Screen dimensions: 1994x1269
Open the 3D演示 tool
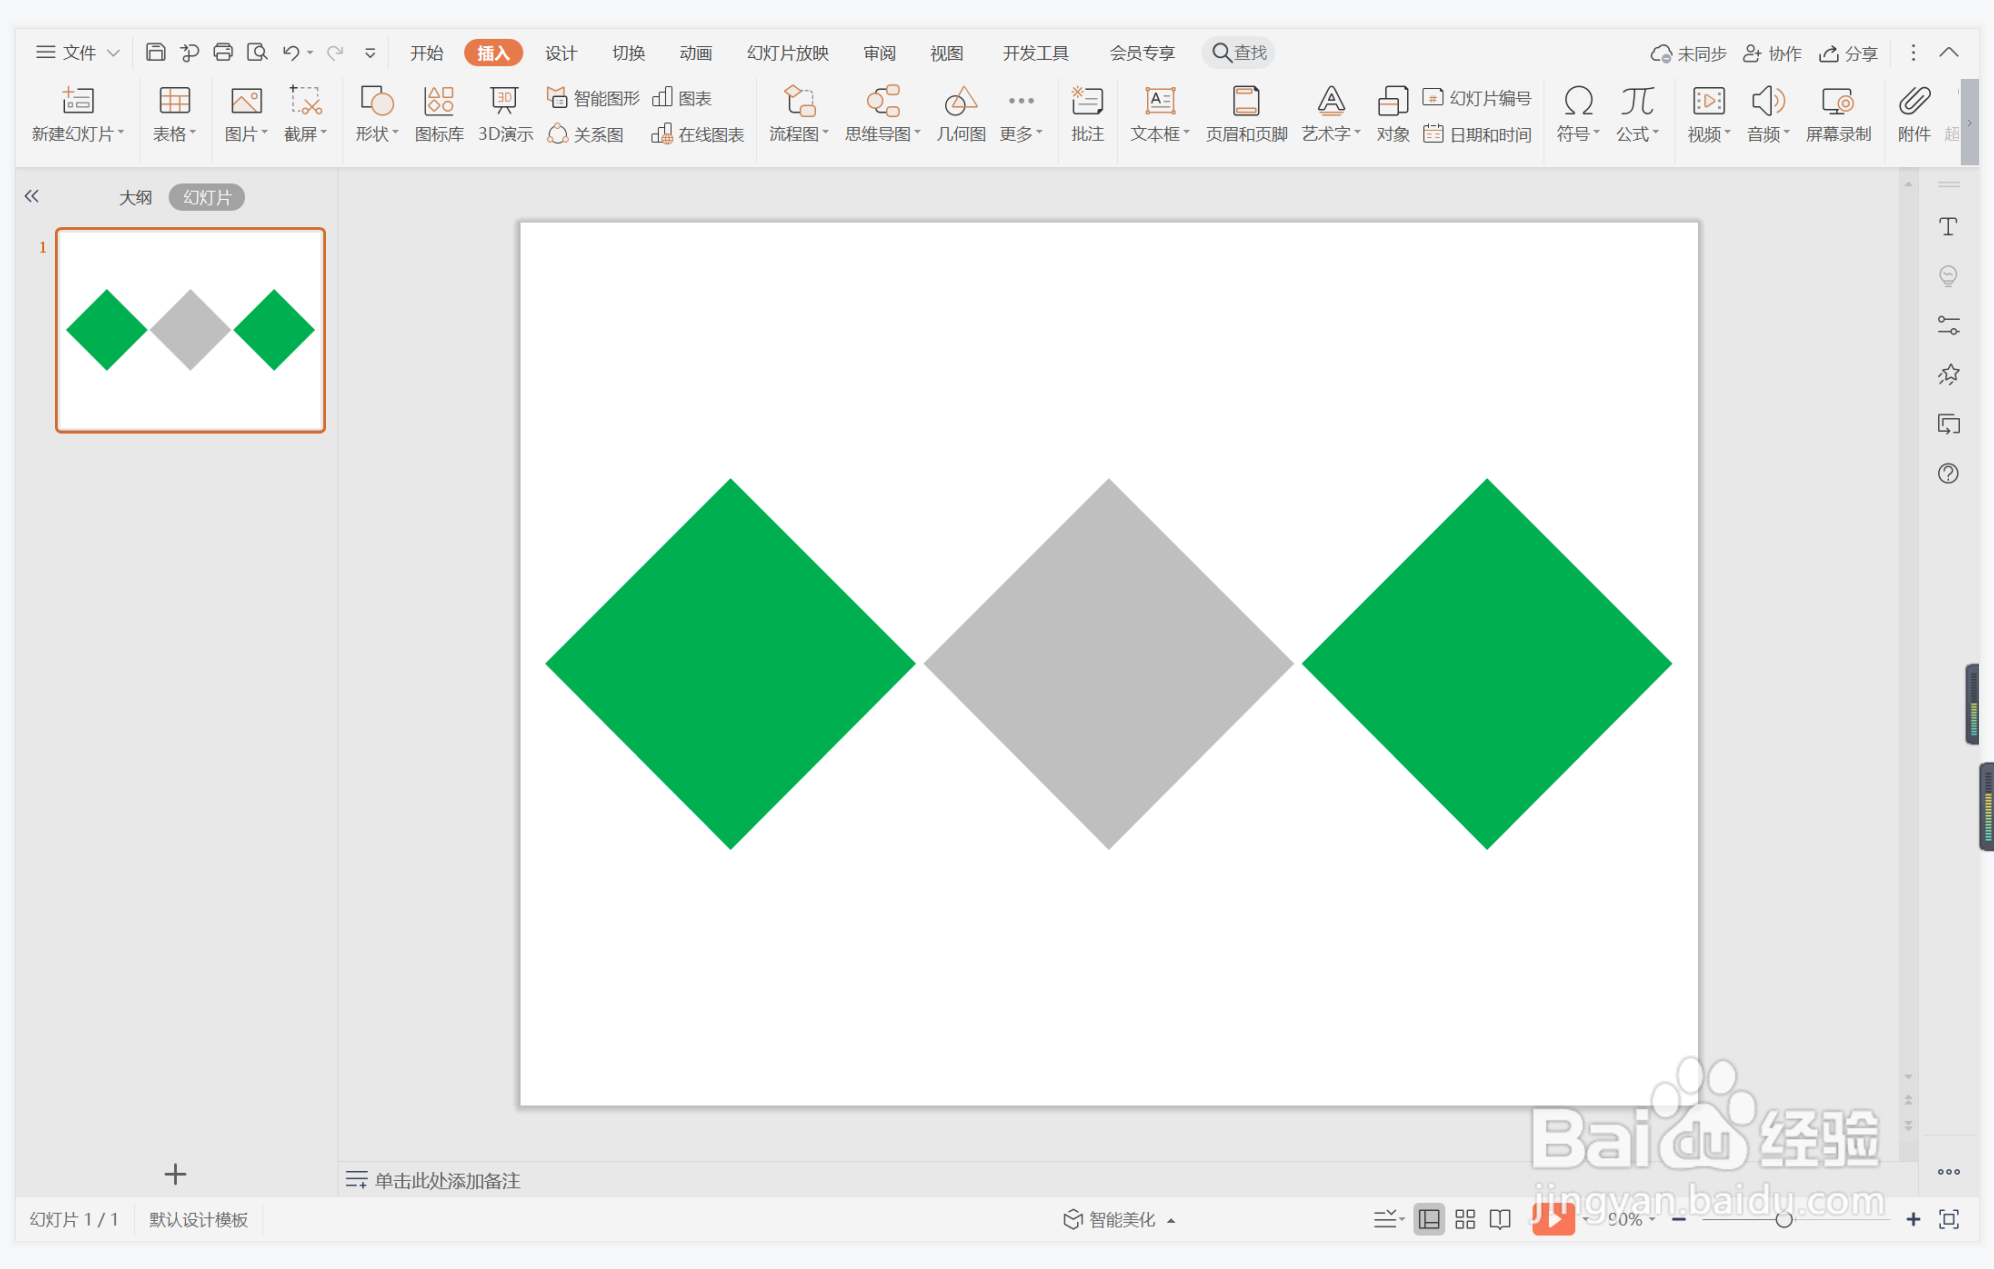pos(504,113)
